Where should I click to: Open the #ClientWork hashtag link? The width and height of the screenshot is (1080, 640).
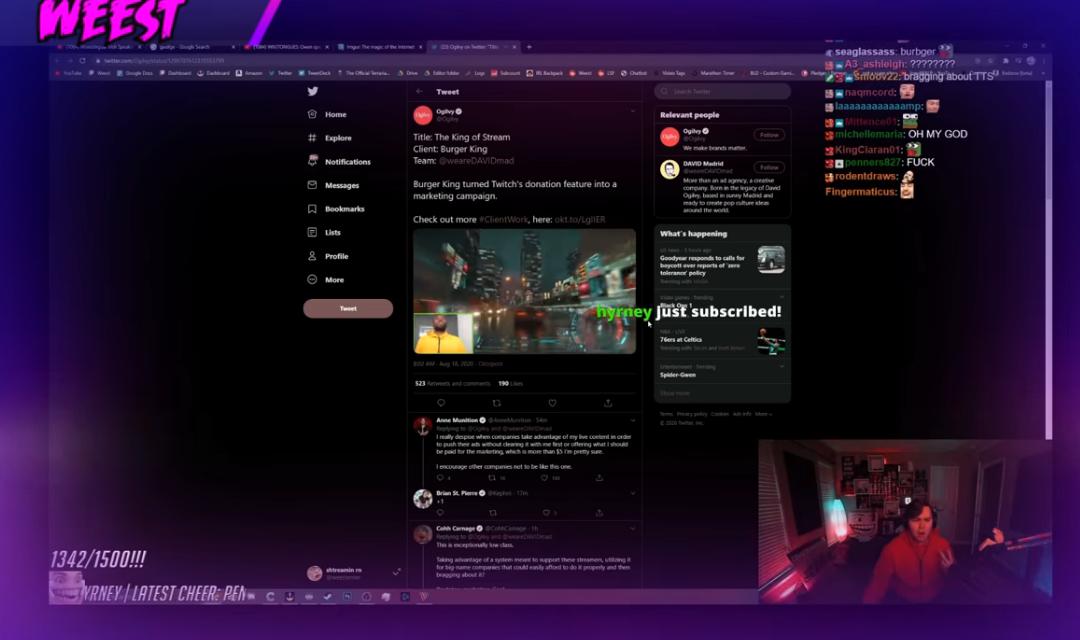click(503, 219)
